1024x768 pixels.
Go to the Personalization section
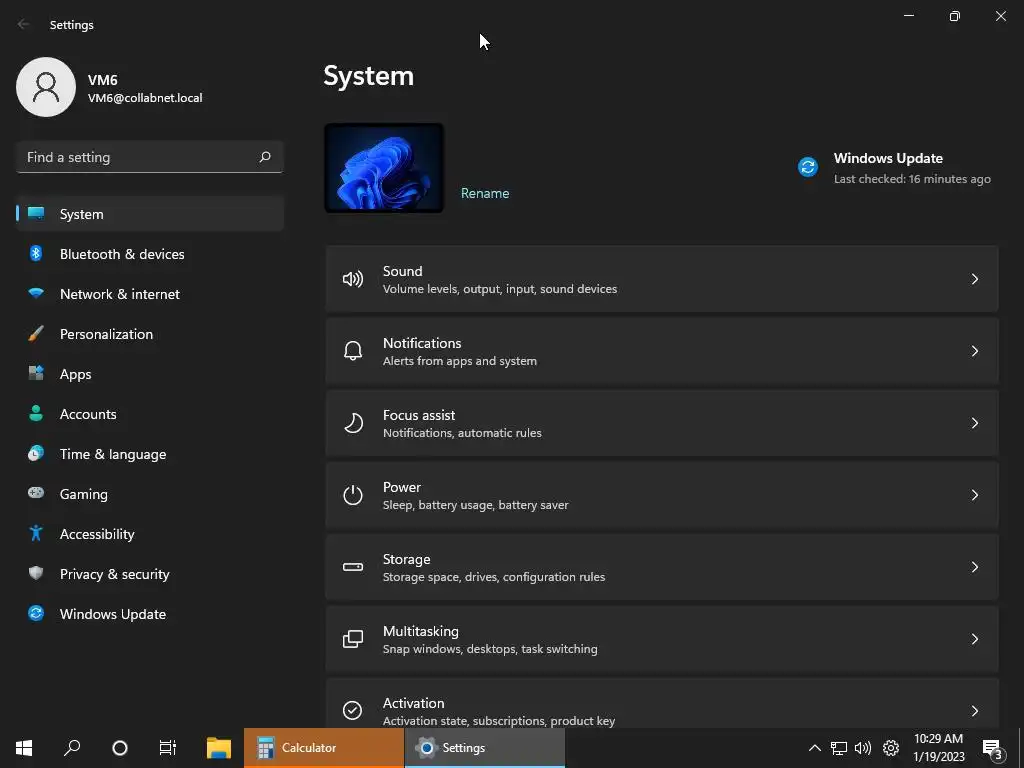(150, 334)
